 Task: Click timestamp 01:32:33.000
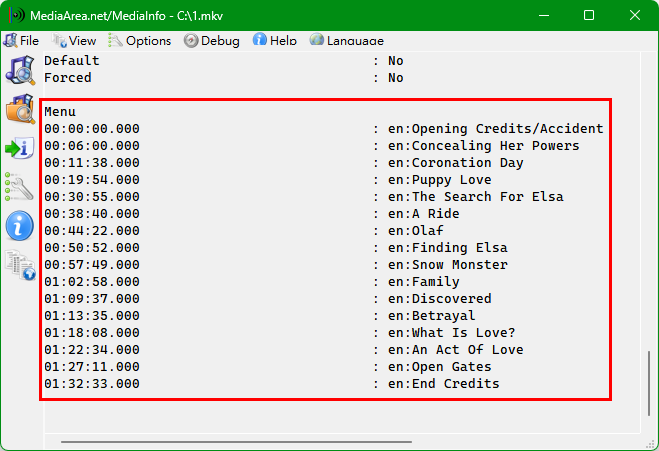92,384
